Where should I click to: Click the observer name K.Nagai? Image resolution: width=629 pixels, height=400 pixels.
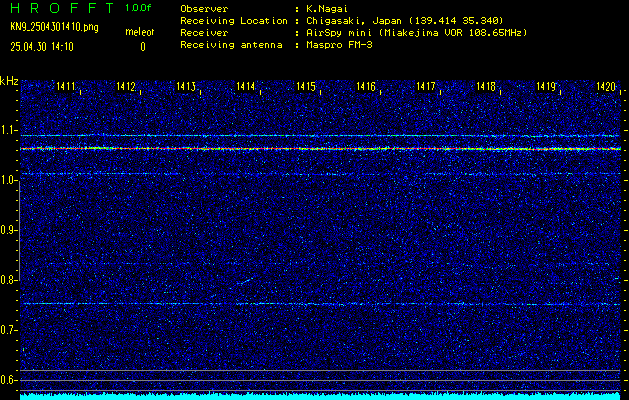(x=327, y=9)
